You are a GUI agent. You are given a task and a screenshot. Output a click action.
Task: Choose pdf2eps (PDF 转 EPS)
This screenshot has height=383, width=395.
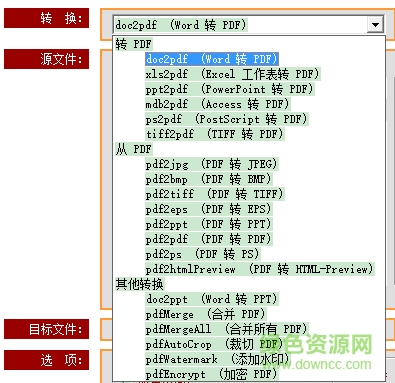pyautogui.click(x=209, y=209)
